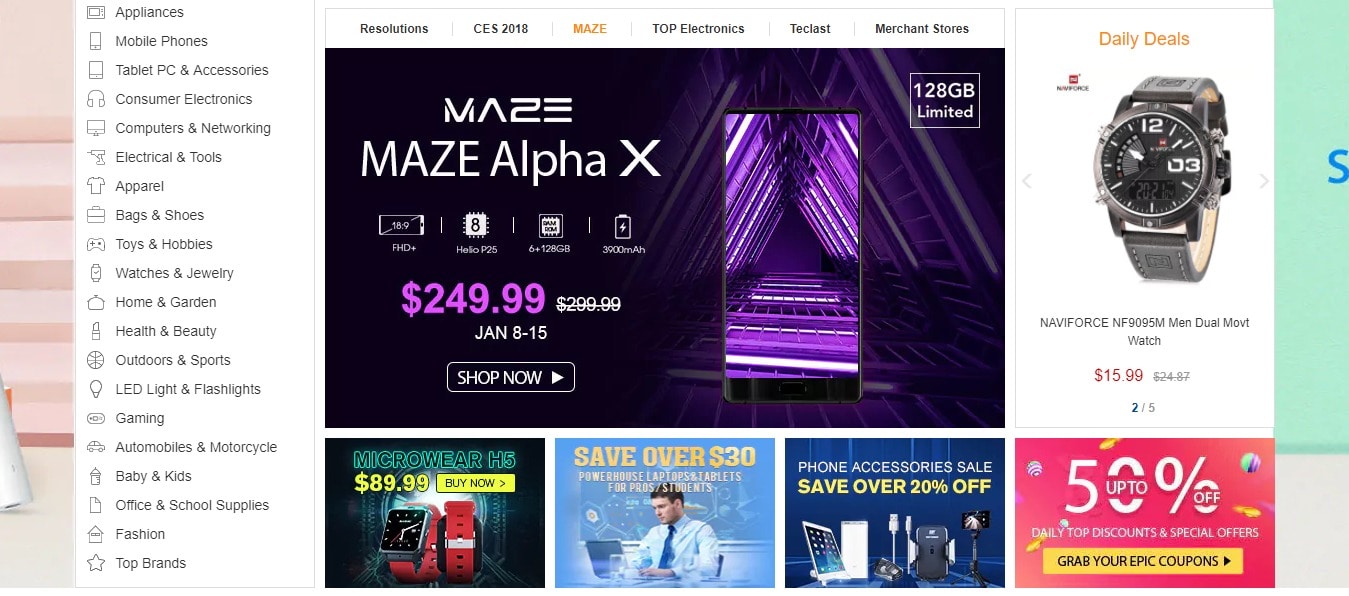Click the light bulb icon for LED Light

[x=96, y=389]
